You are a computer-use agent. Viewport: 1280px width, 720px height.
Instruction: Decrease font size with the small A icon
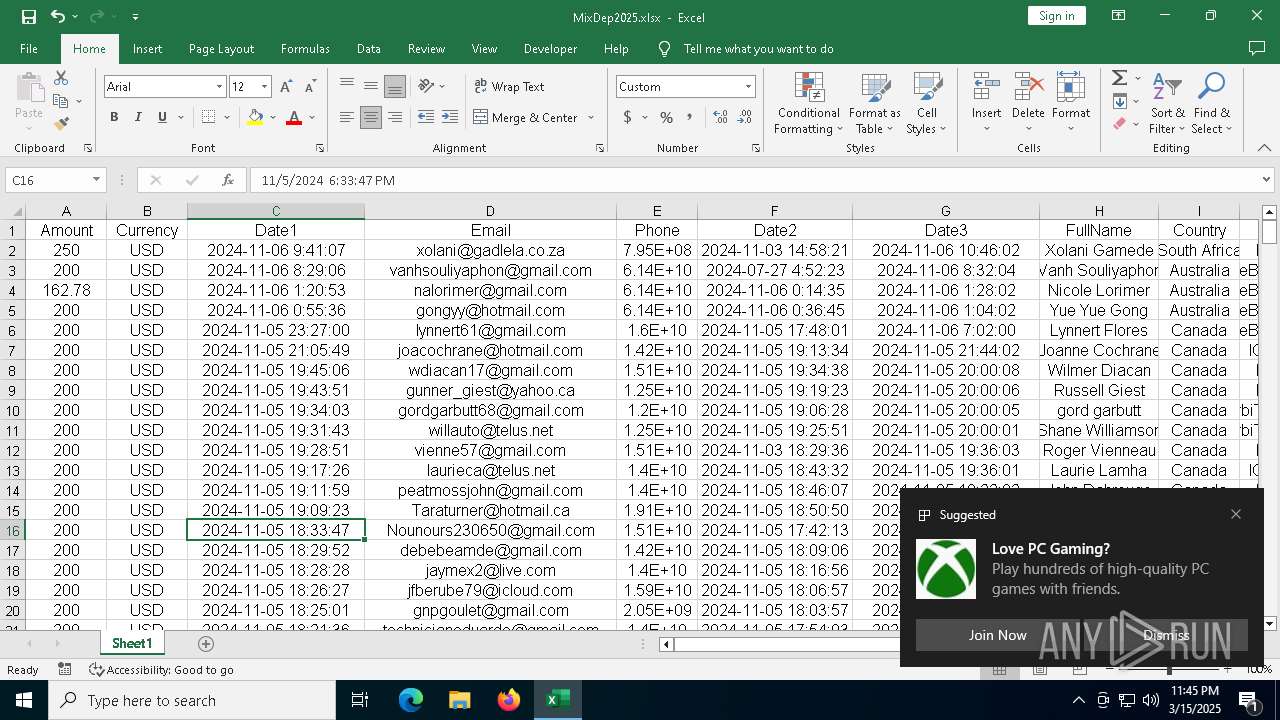pyautogui.click(x=310, y=87)
